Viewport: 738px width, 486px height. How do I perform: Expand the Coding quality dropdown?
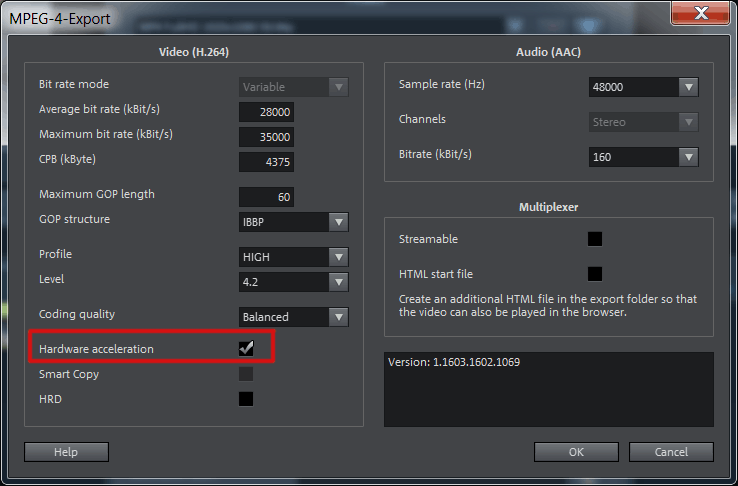tap(294, 317)
